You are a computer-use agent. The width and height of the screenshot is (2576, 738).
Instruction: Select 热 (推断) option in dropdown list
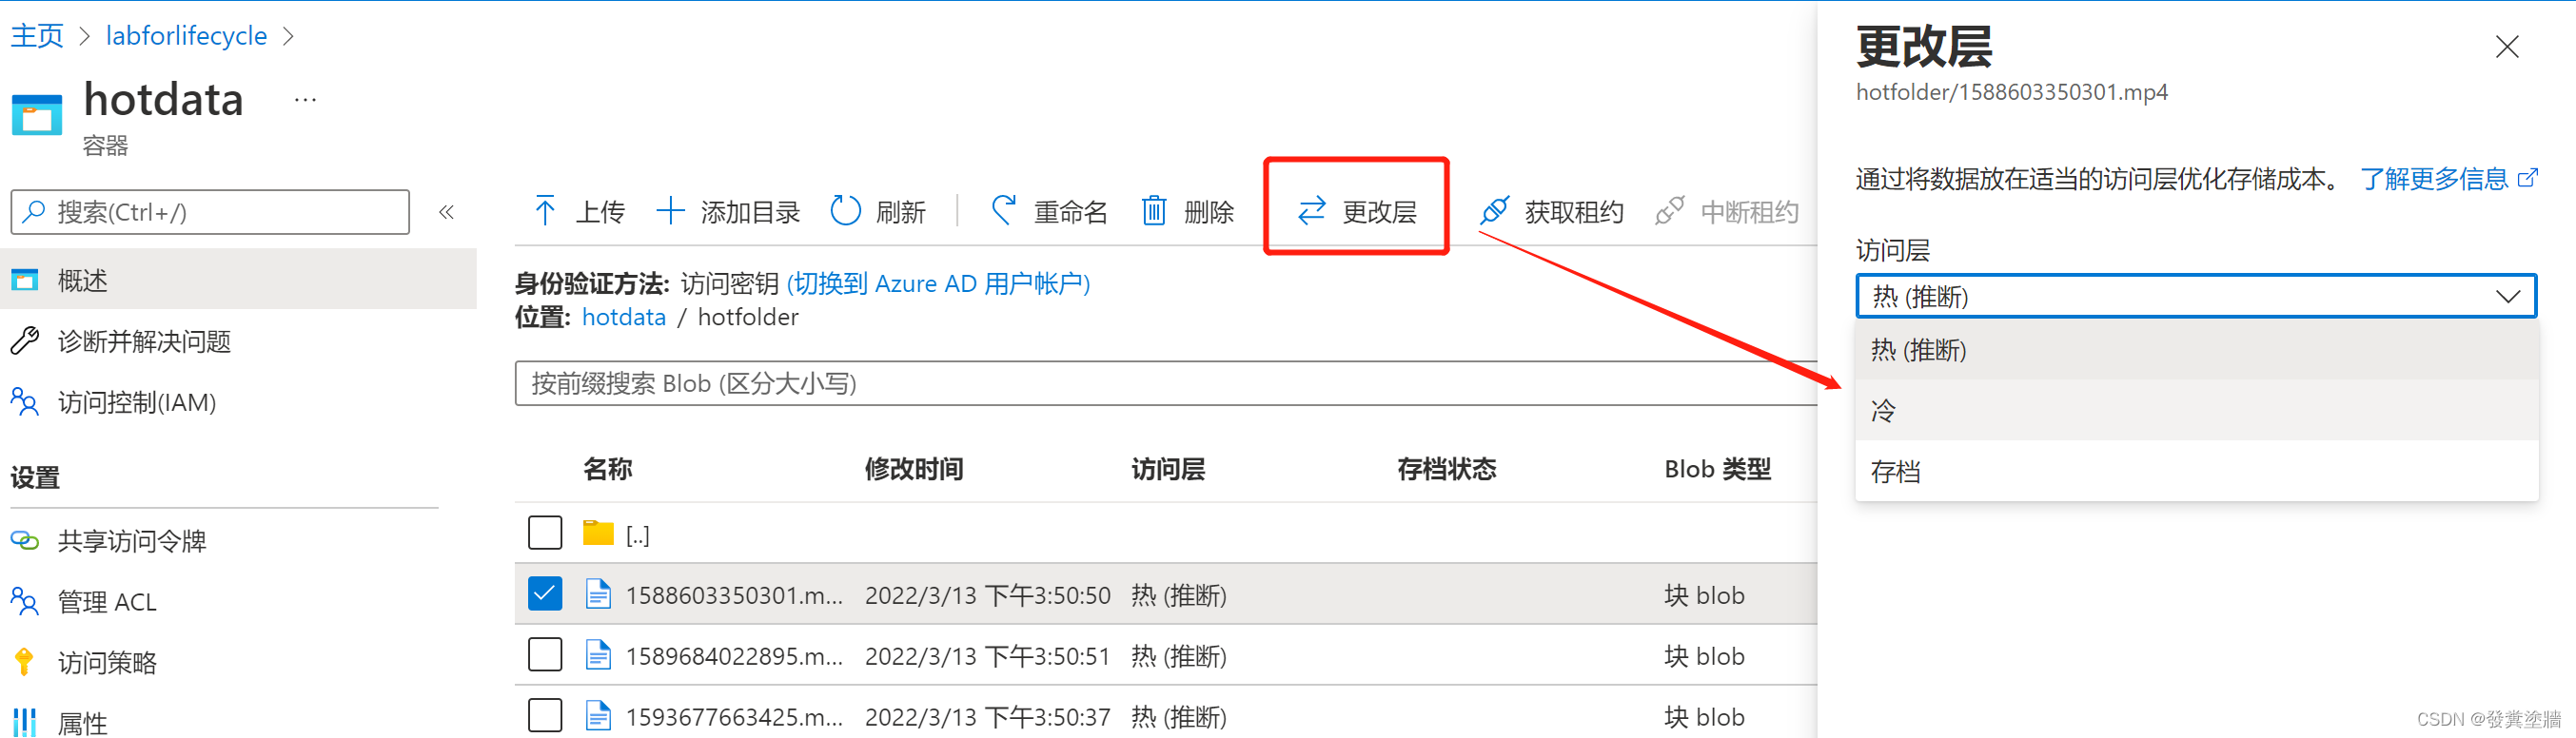coord(2196,350)
